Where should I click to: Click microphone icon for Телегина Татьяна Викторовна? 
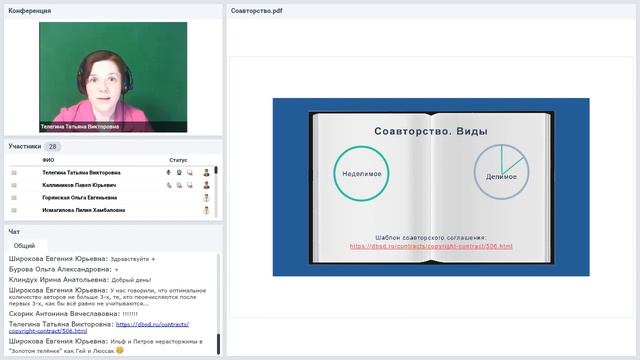(x=169, y=173)
